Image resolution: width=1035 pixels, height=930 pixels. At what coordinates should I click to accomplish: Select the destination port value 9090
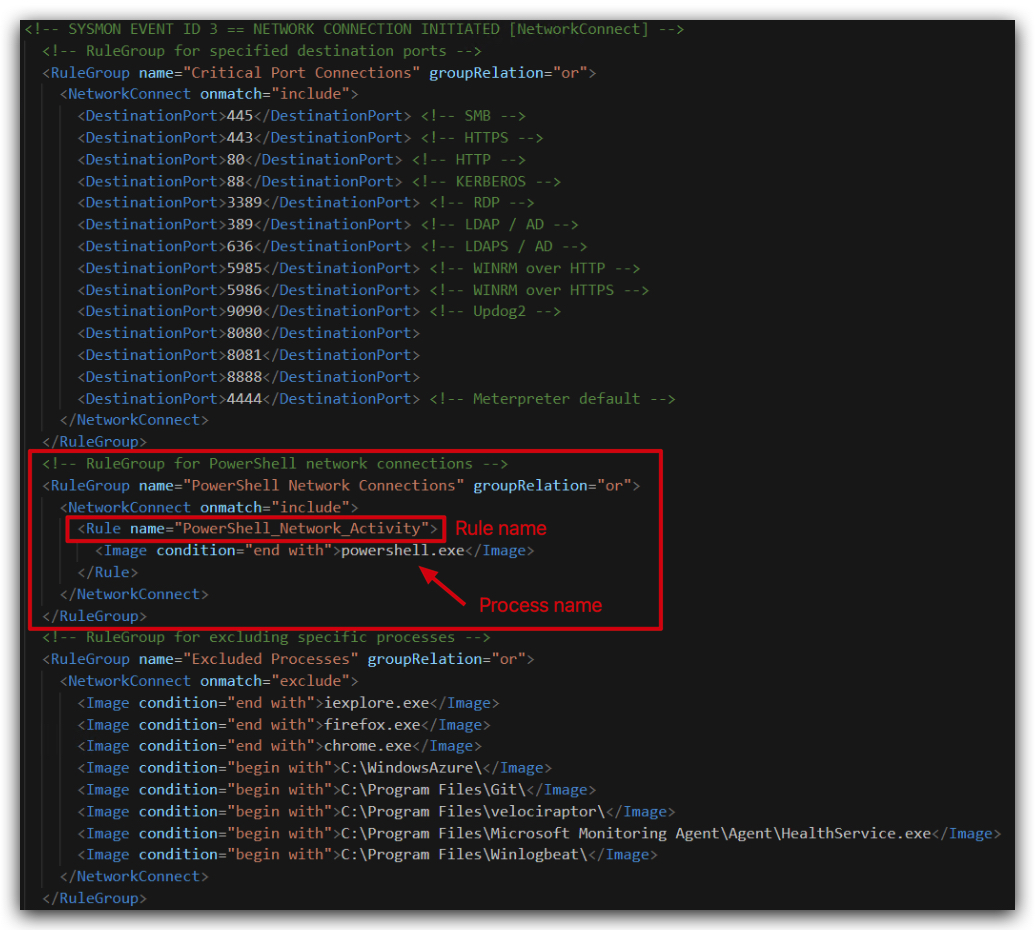[244, 311]
